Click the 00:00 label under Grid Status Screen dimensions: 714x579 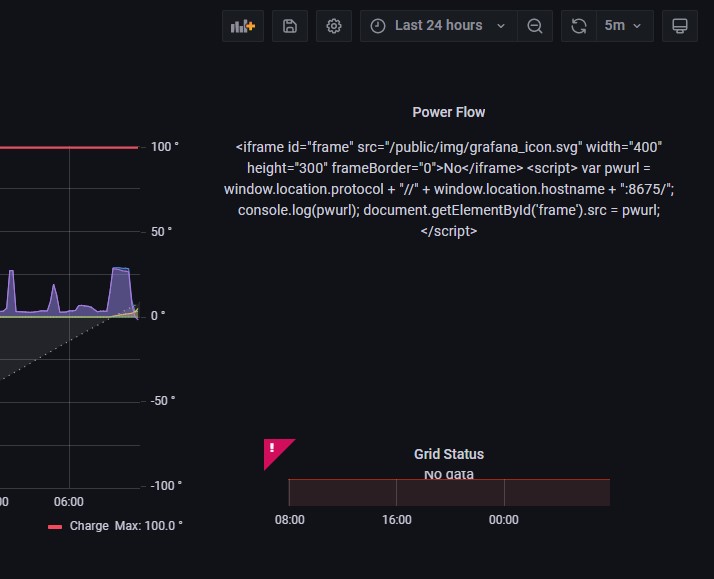[504, 520]
